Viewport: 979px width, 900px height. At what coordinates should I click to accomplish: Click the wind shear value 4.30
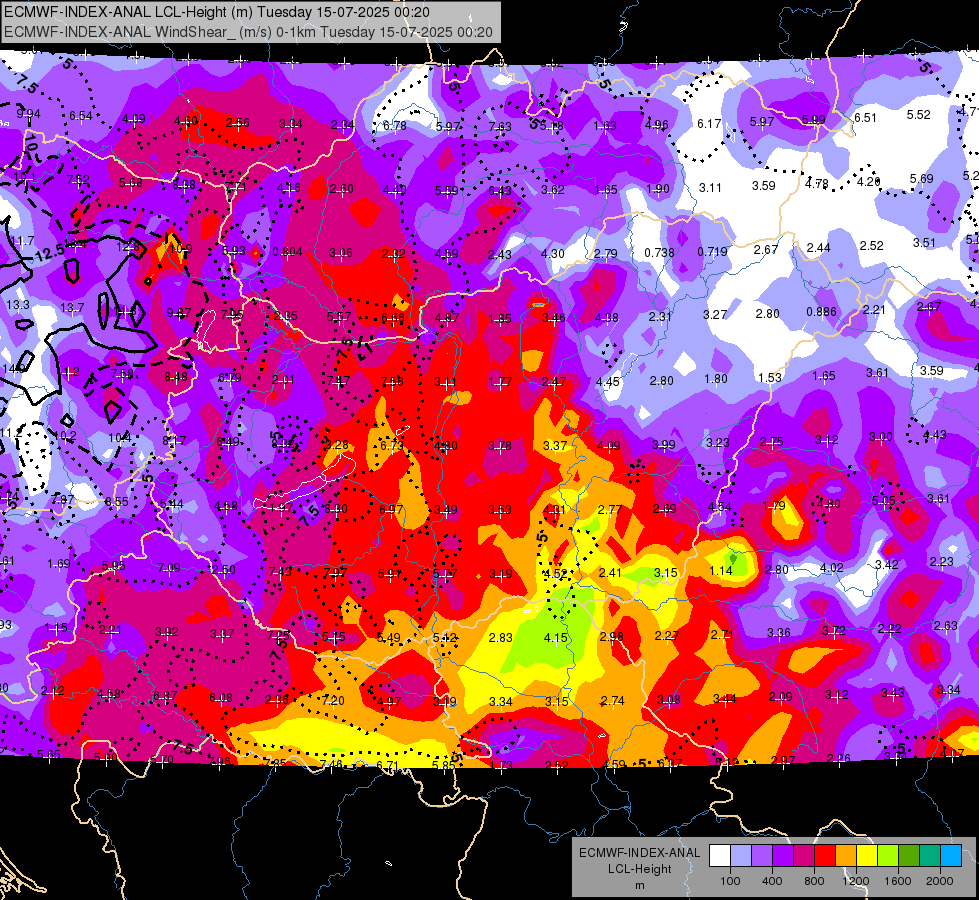pyautogui.click(x=553, y=254)
